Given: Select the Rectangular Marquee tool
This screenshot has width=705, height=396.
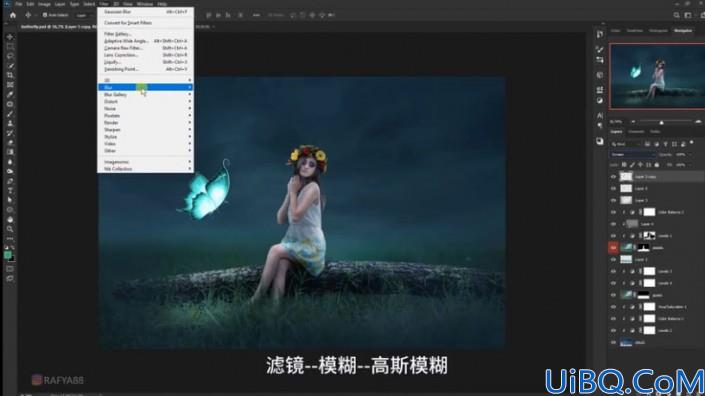Looking at the screenshot, I should point(10,47).
